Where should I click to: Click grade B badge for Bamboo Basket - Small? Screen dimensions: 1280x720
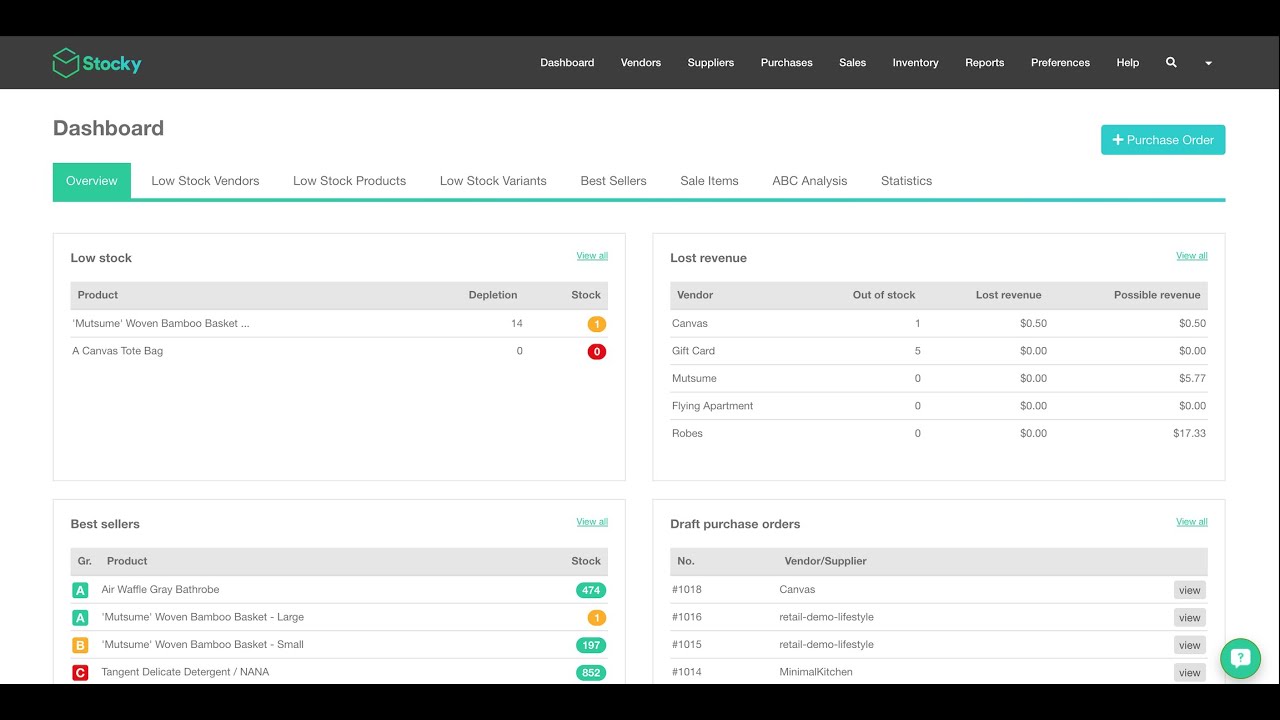pos(81,645)
